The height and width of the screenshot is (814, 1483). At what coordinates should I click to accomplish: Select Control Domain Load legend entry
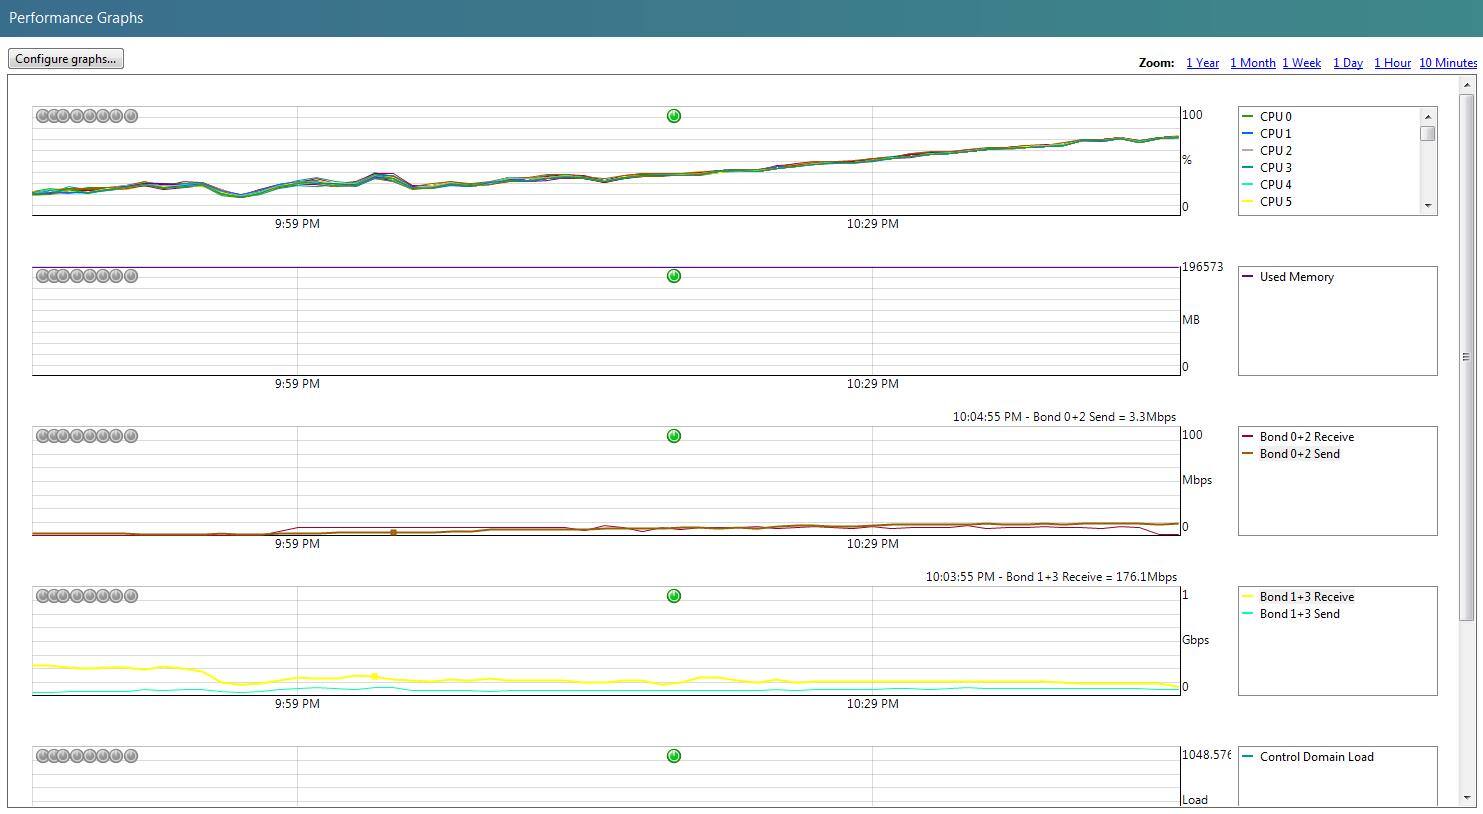click(x=1316, y=757)
